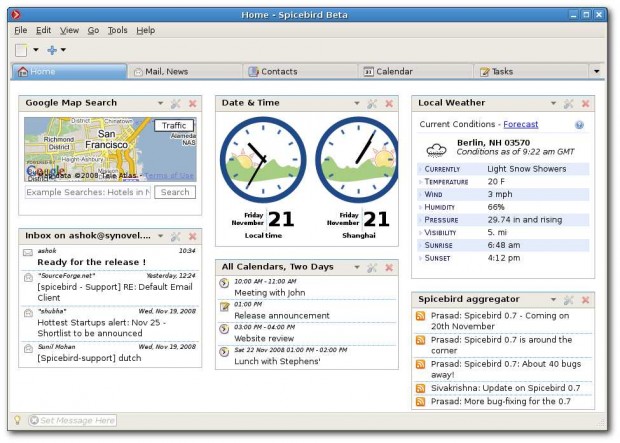Expand Date & Time applet menu arrow
Image resolution: width=620 pixels, height=443 pixels.
357,103
